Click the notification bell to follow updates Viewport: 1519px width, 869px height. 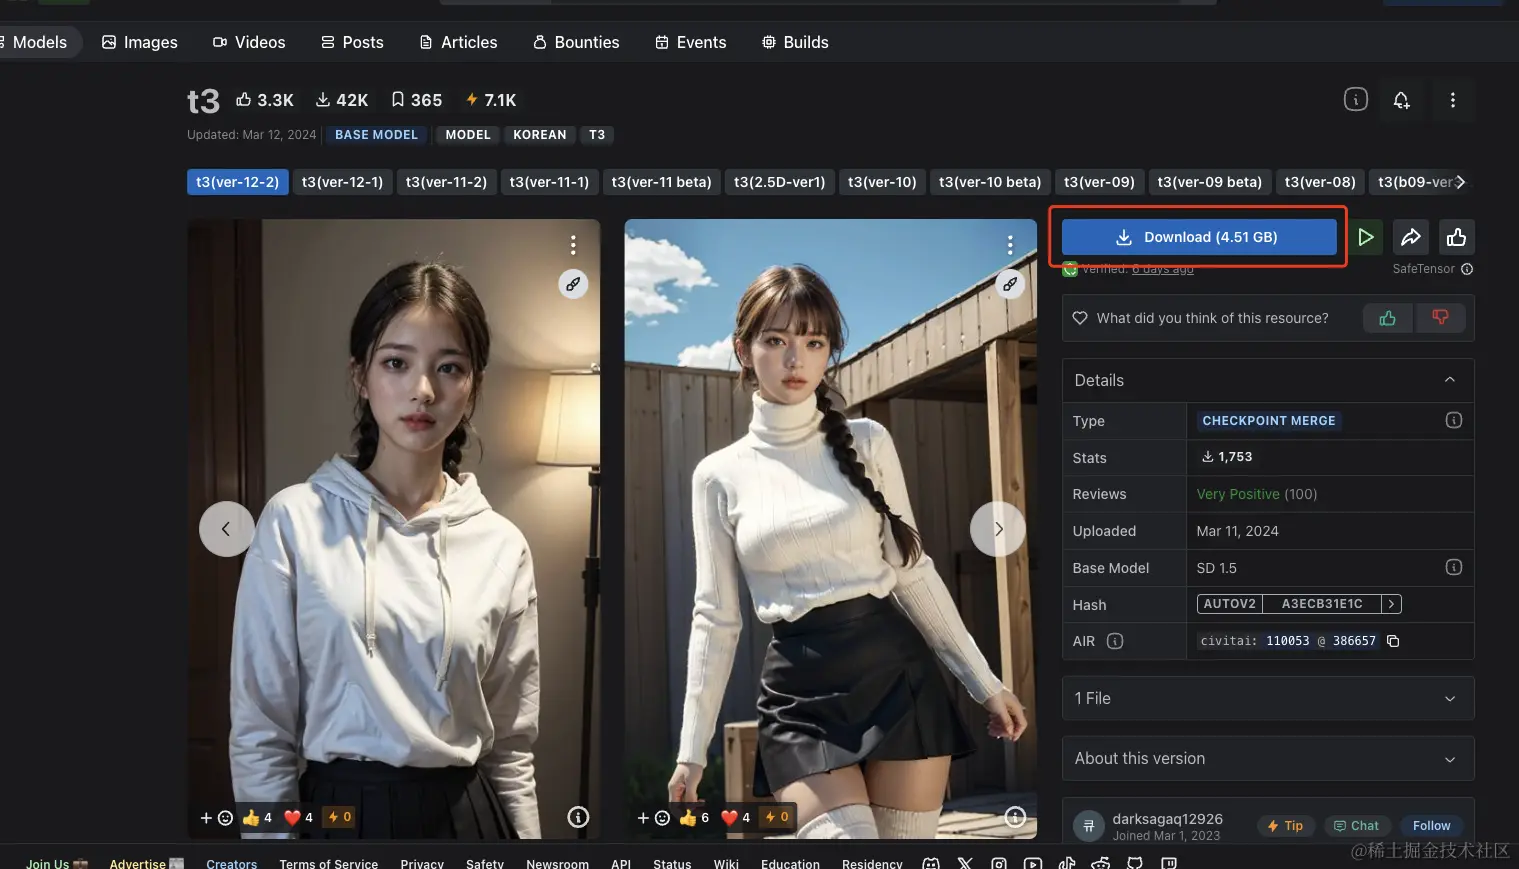(1401, 99)
